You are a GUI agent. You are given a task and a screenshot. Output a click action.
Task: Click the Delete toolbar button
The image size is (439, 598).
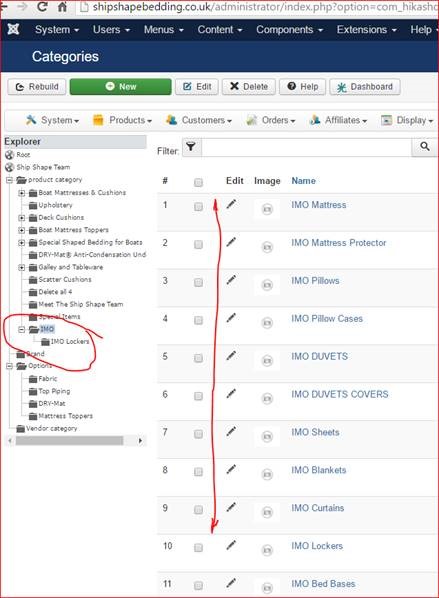click(249, 87)
